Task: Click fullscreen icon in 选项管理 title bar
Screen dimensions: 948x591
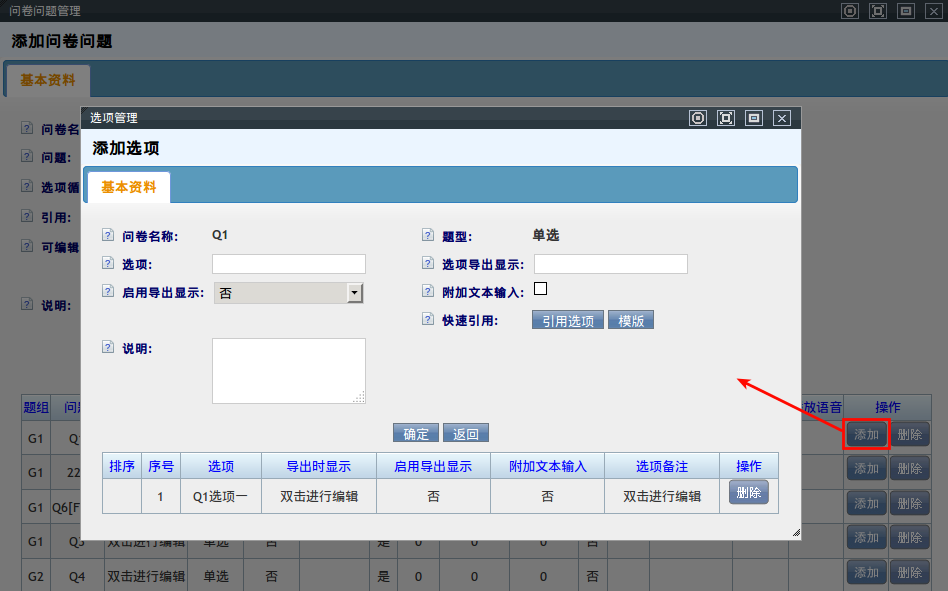Action: coord(726,118)
